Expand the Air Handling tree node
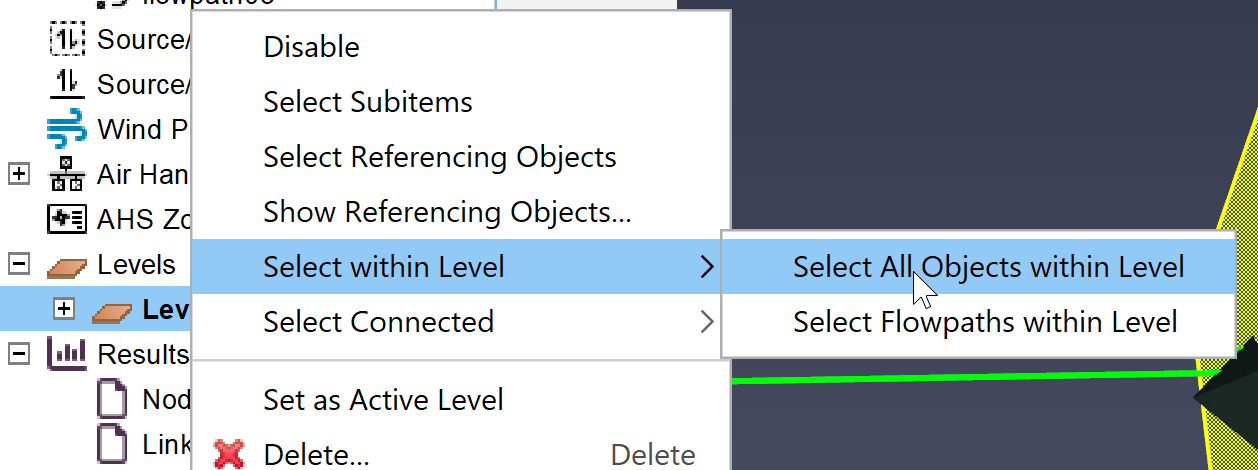The height and width of the screenshot is (470, 1258). 18,174
